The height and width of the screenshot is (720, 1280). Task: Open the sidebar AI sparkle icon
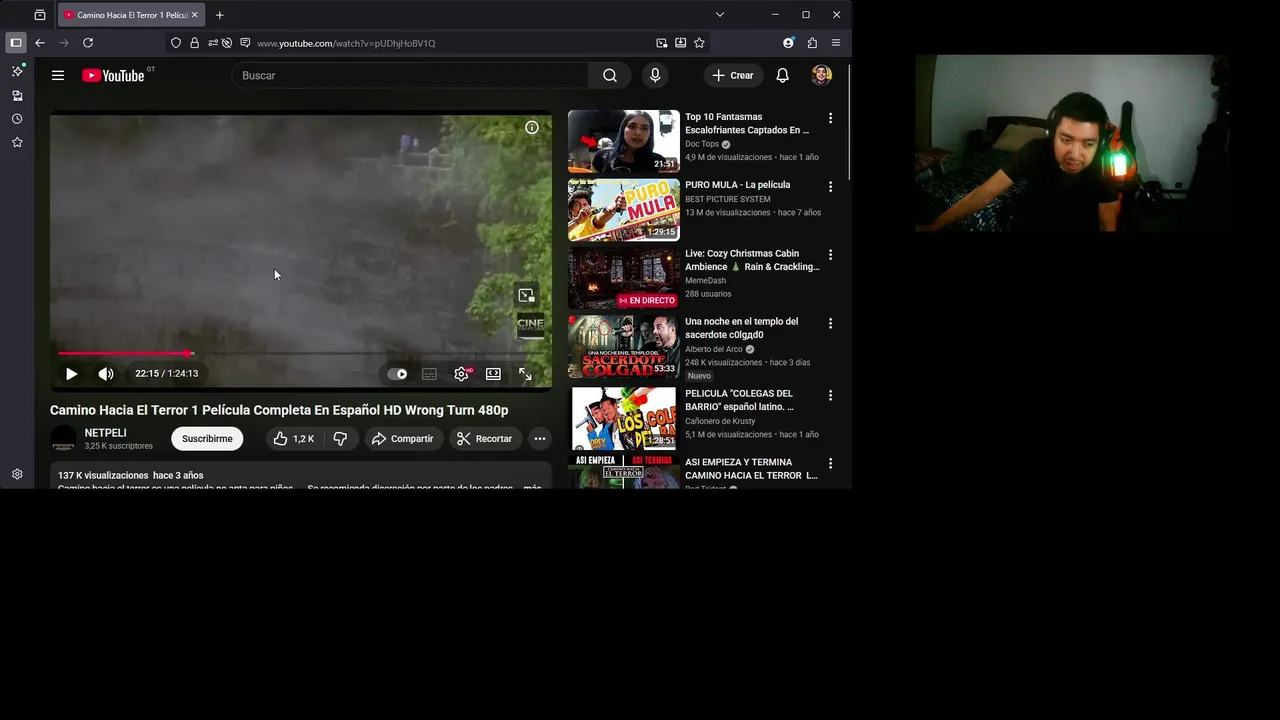point(17,71)
